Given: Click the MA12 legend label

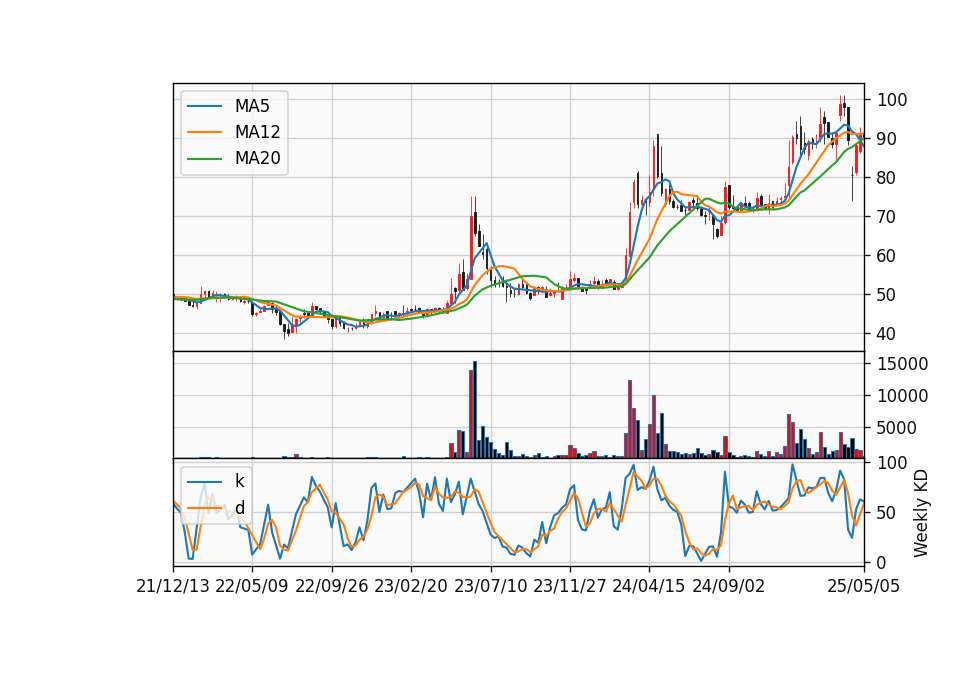Looking at the screenshot, I should point(257,132).
